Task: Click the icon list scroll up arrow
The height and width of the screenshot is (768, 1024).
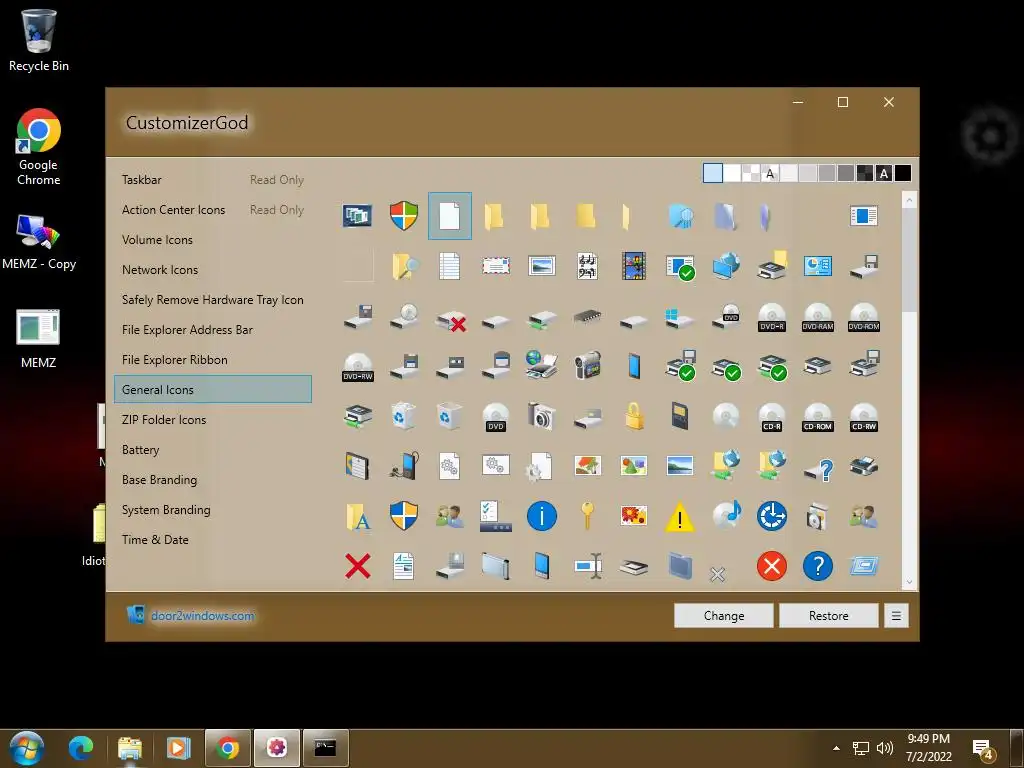Action: (909, 200)
